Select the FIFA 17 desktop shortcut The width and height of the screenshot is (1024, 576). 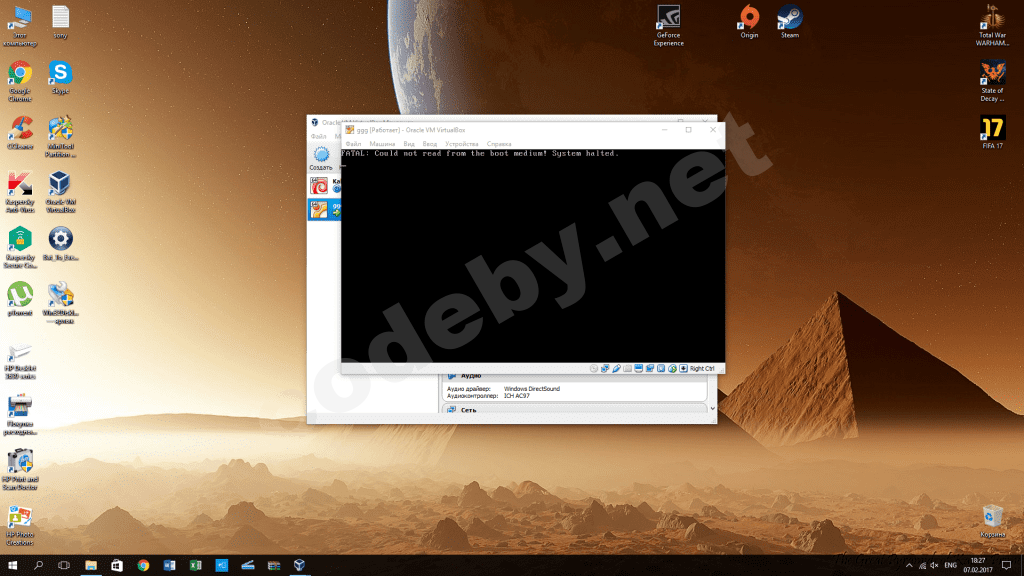992,131
